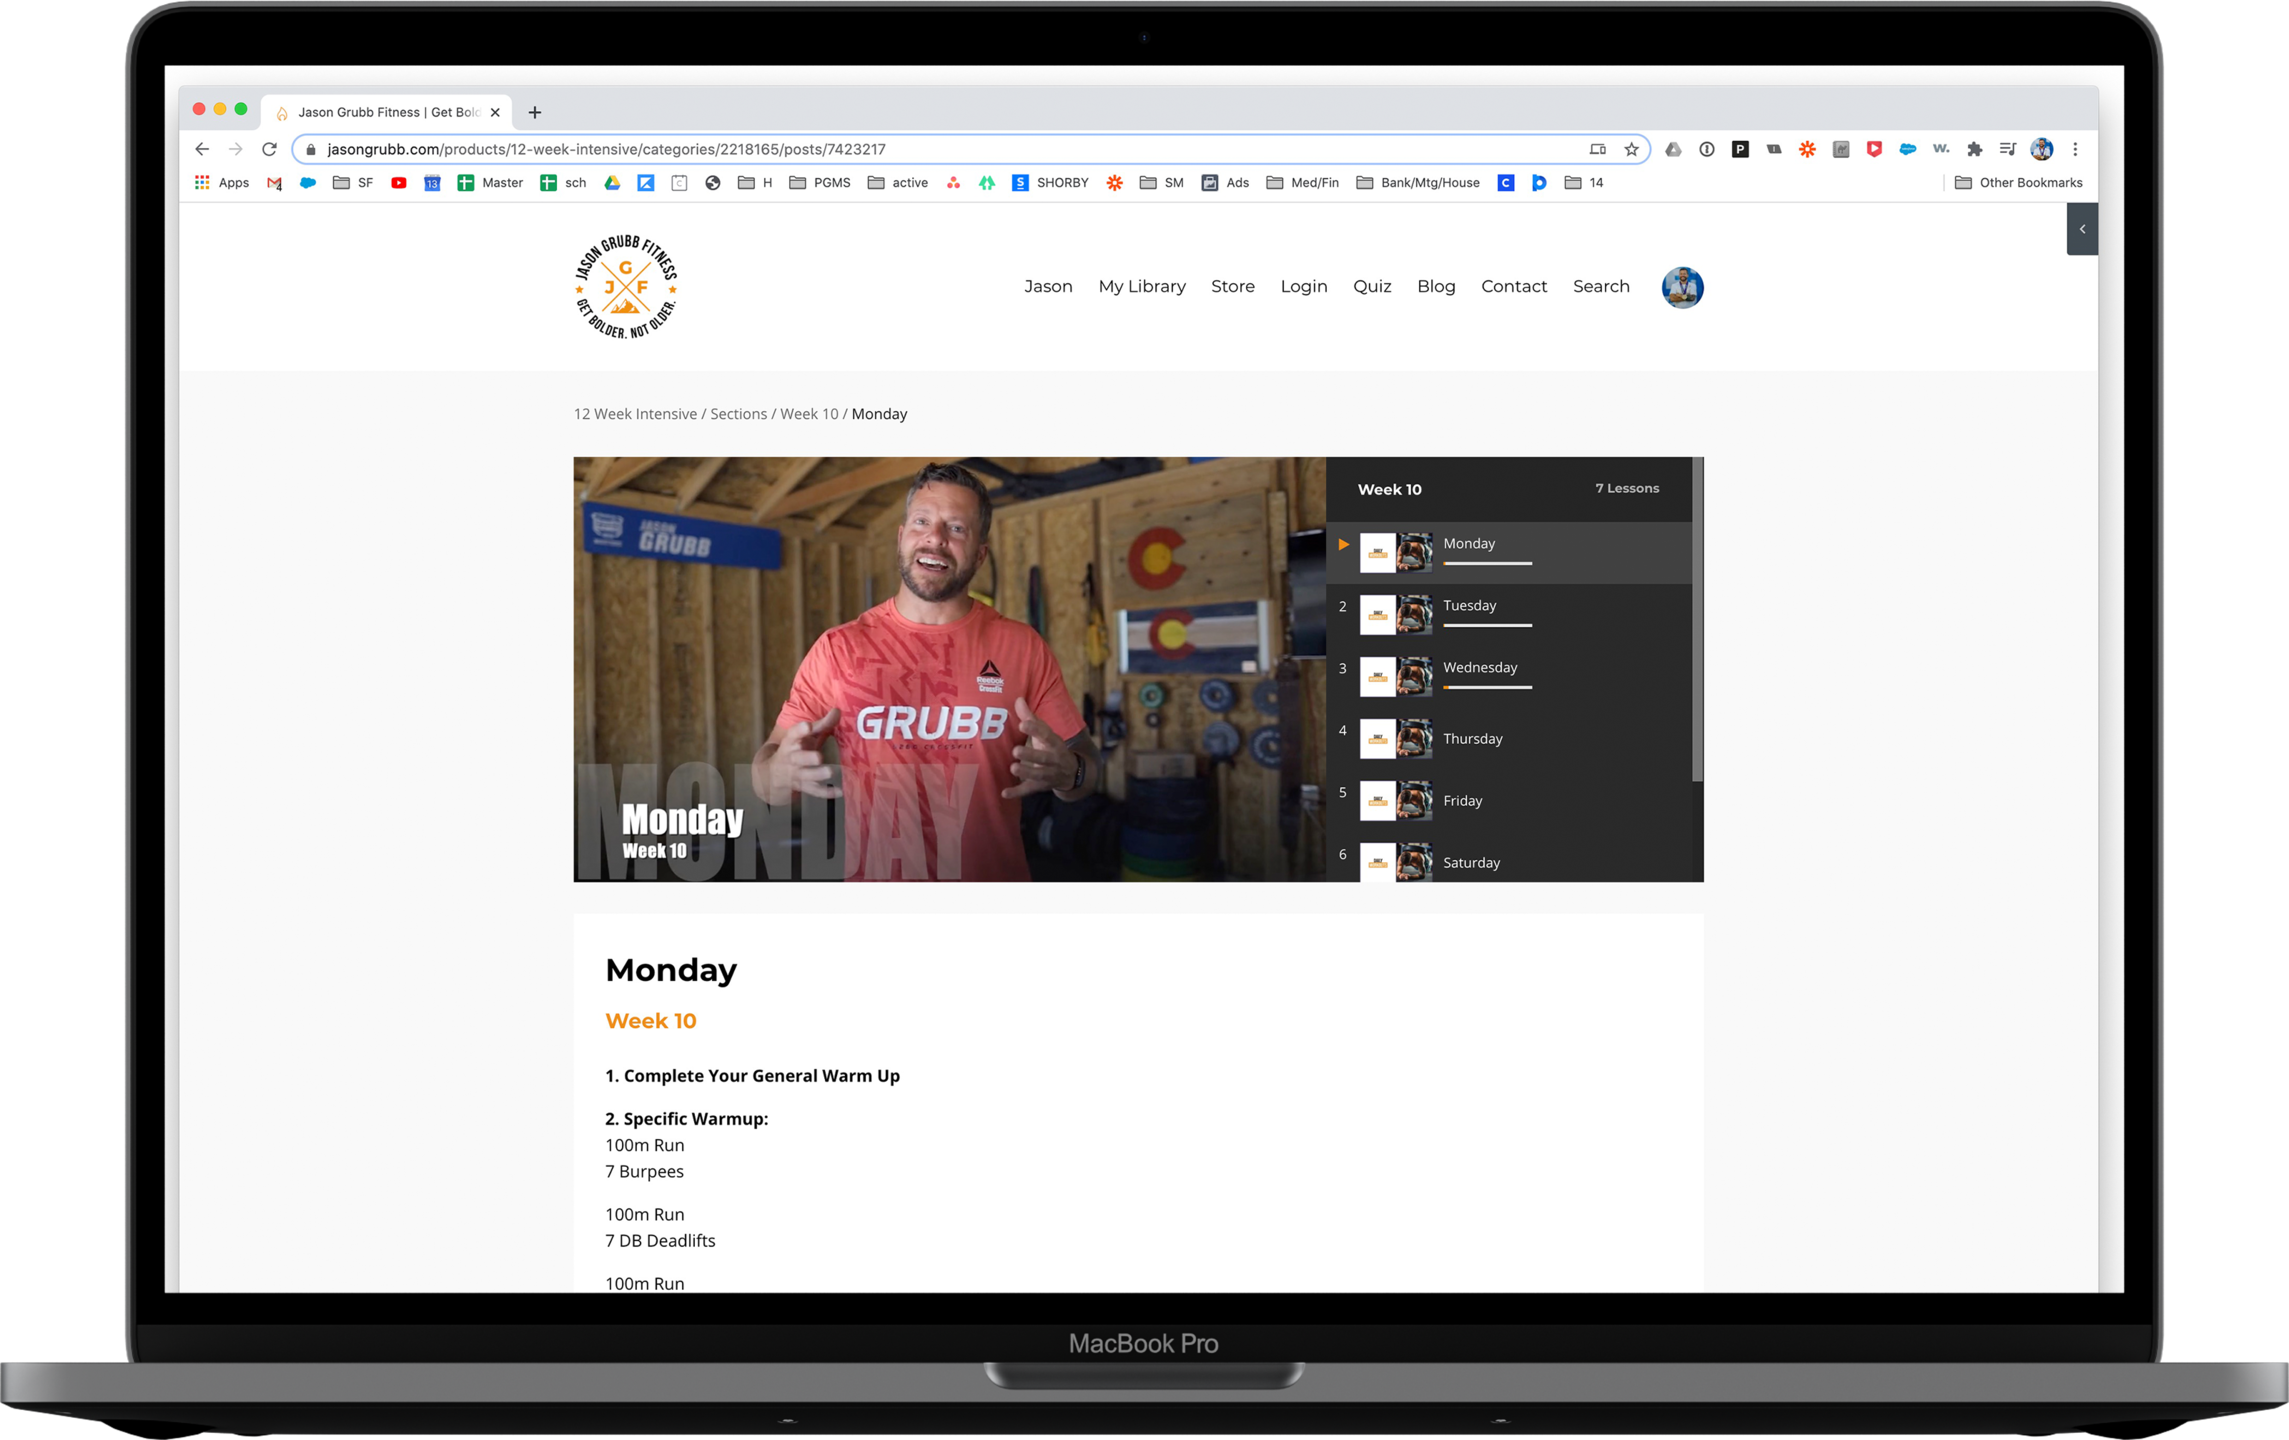This screenshot has height=1440, width=2289.
Task: Expand the collapsed side panel arrow
Action: click(2082, 229)
